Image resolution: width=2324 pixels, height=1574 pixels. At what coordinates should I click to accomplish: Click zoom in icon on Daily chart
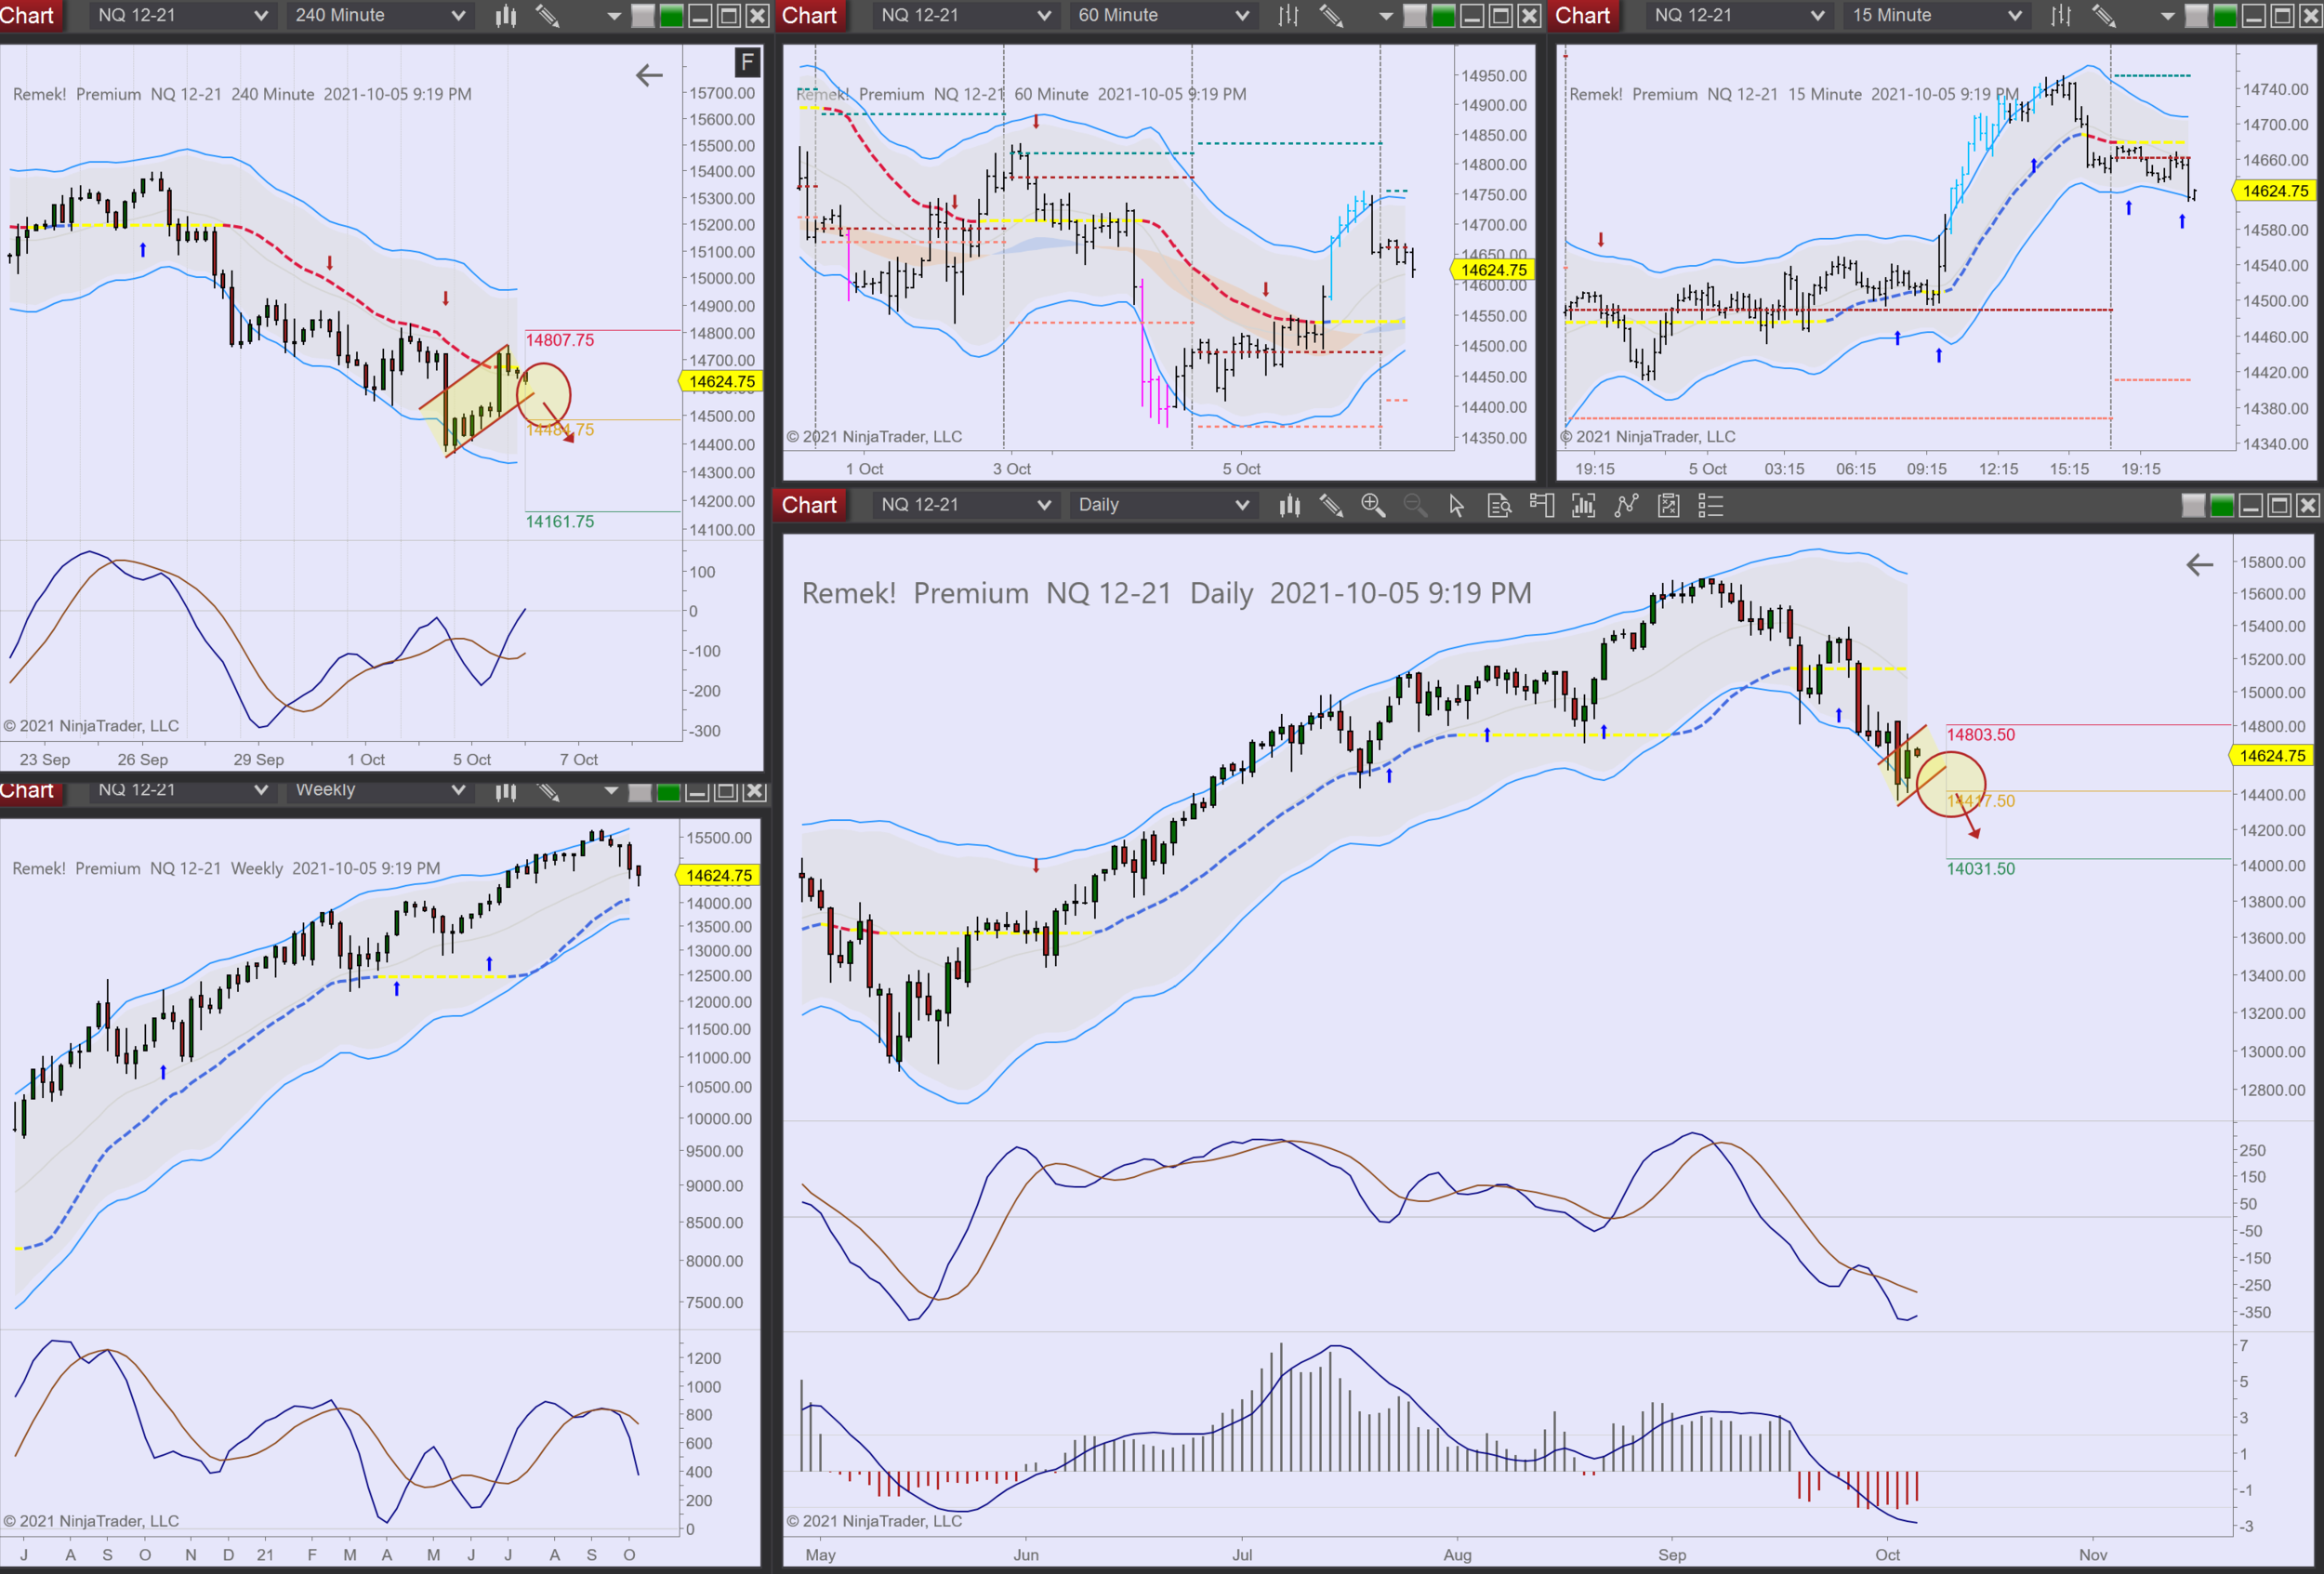pyautogui.click(x=1372, y=506)
